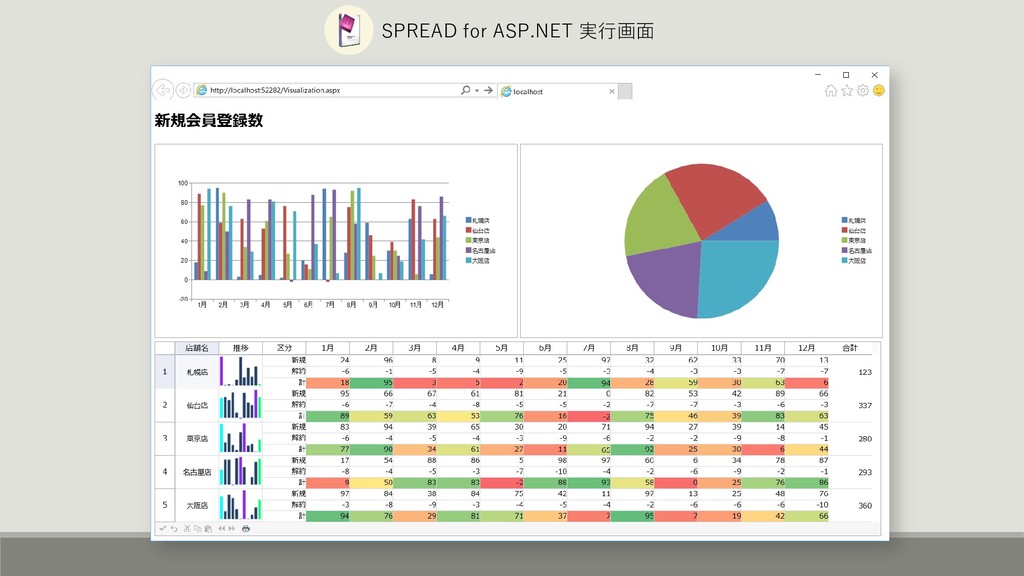Click the go arrow beside address bar
1024x576 pixels.
[x=488, y=90]
